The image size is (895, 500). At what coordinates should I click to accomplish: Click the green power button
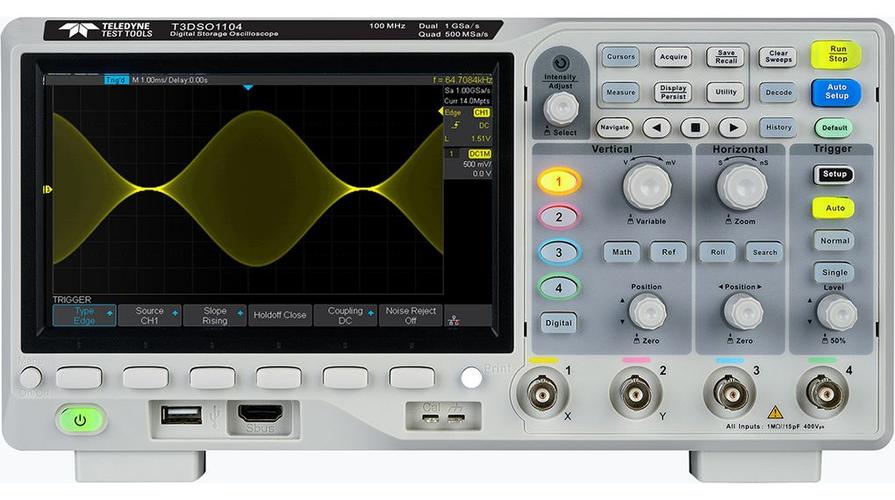pos(80,420)
